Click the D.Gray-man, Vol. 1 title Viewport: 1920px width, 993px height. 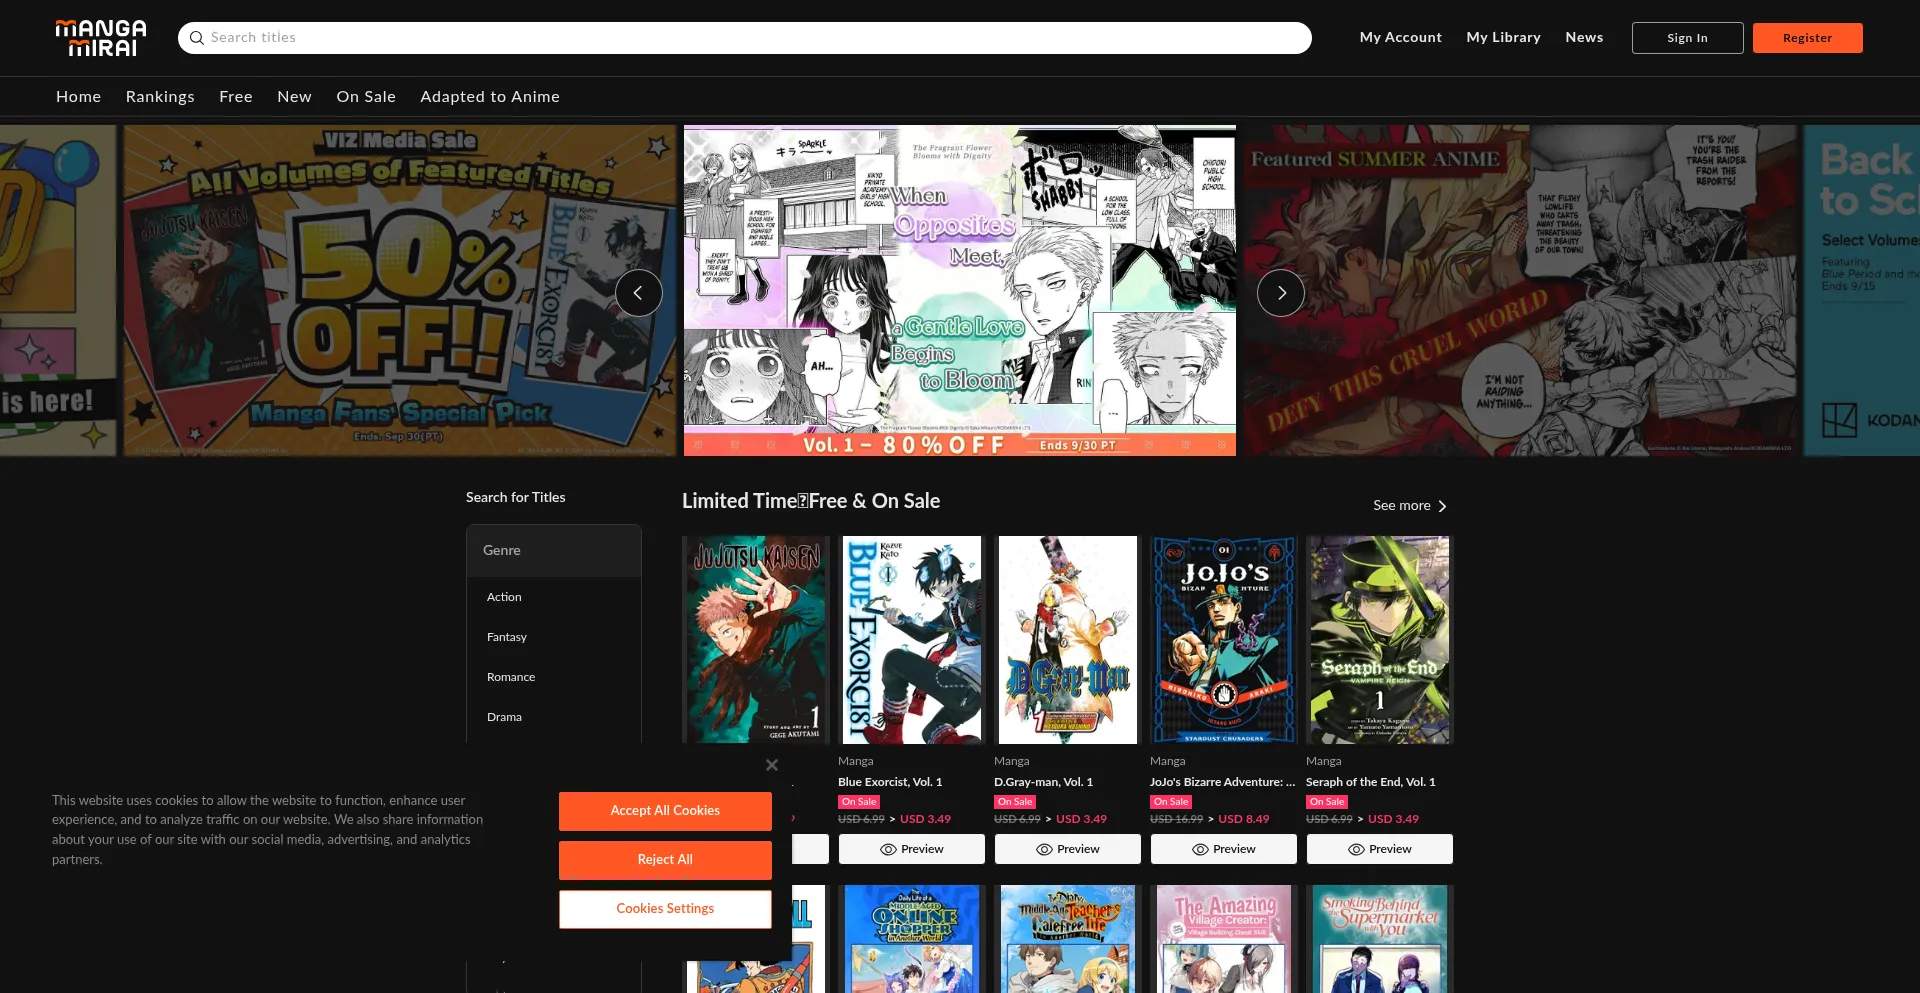click(x=1043, y=782)
